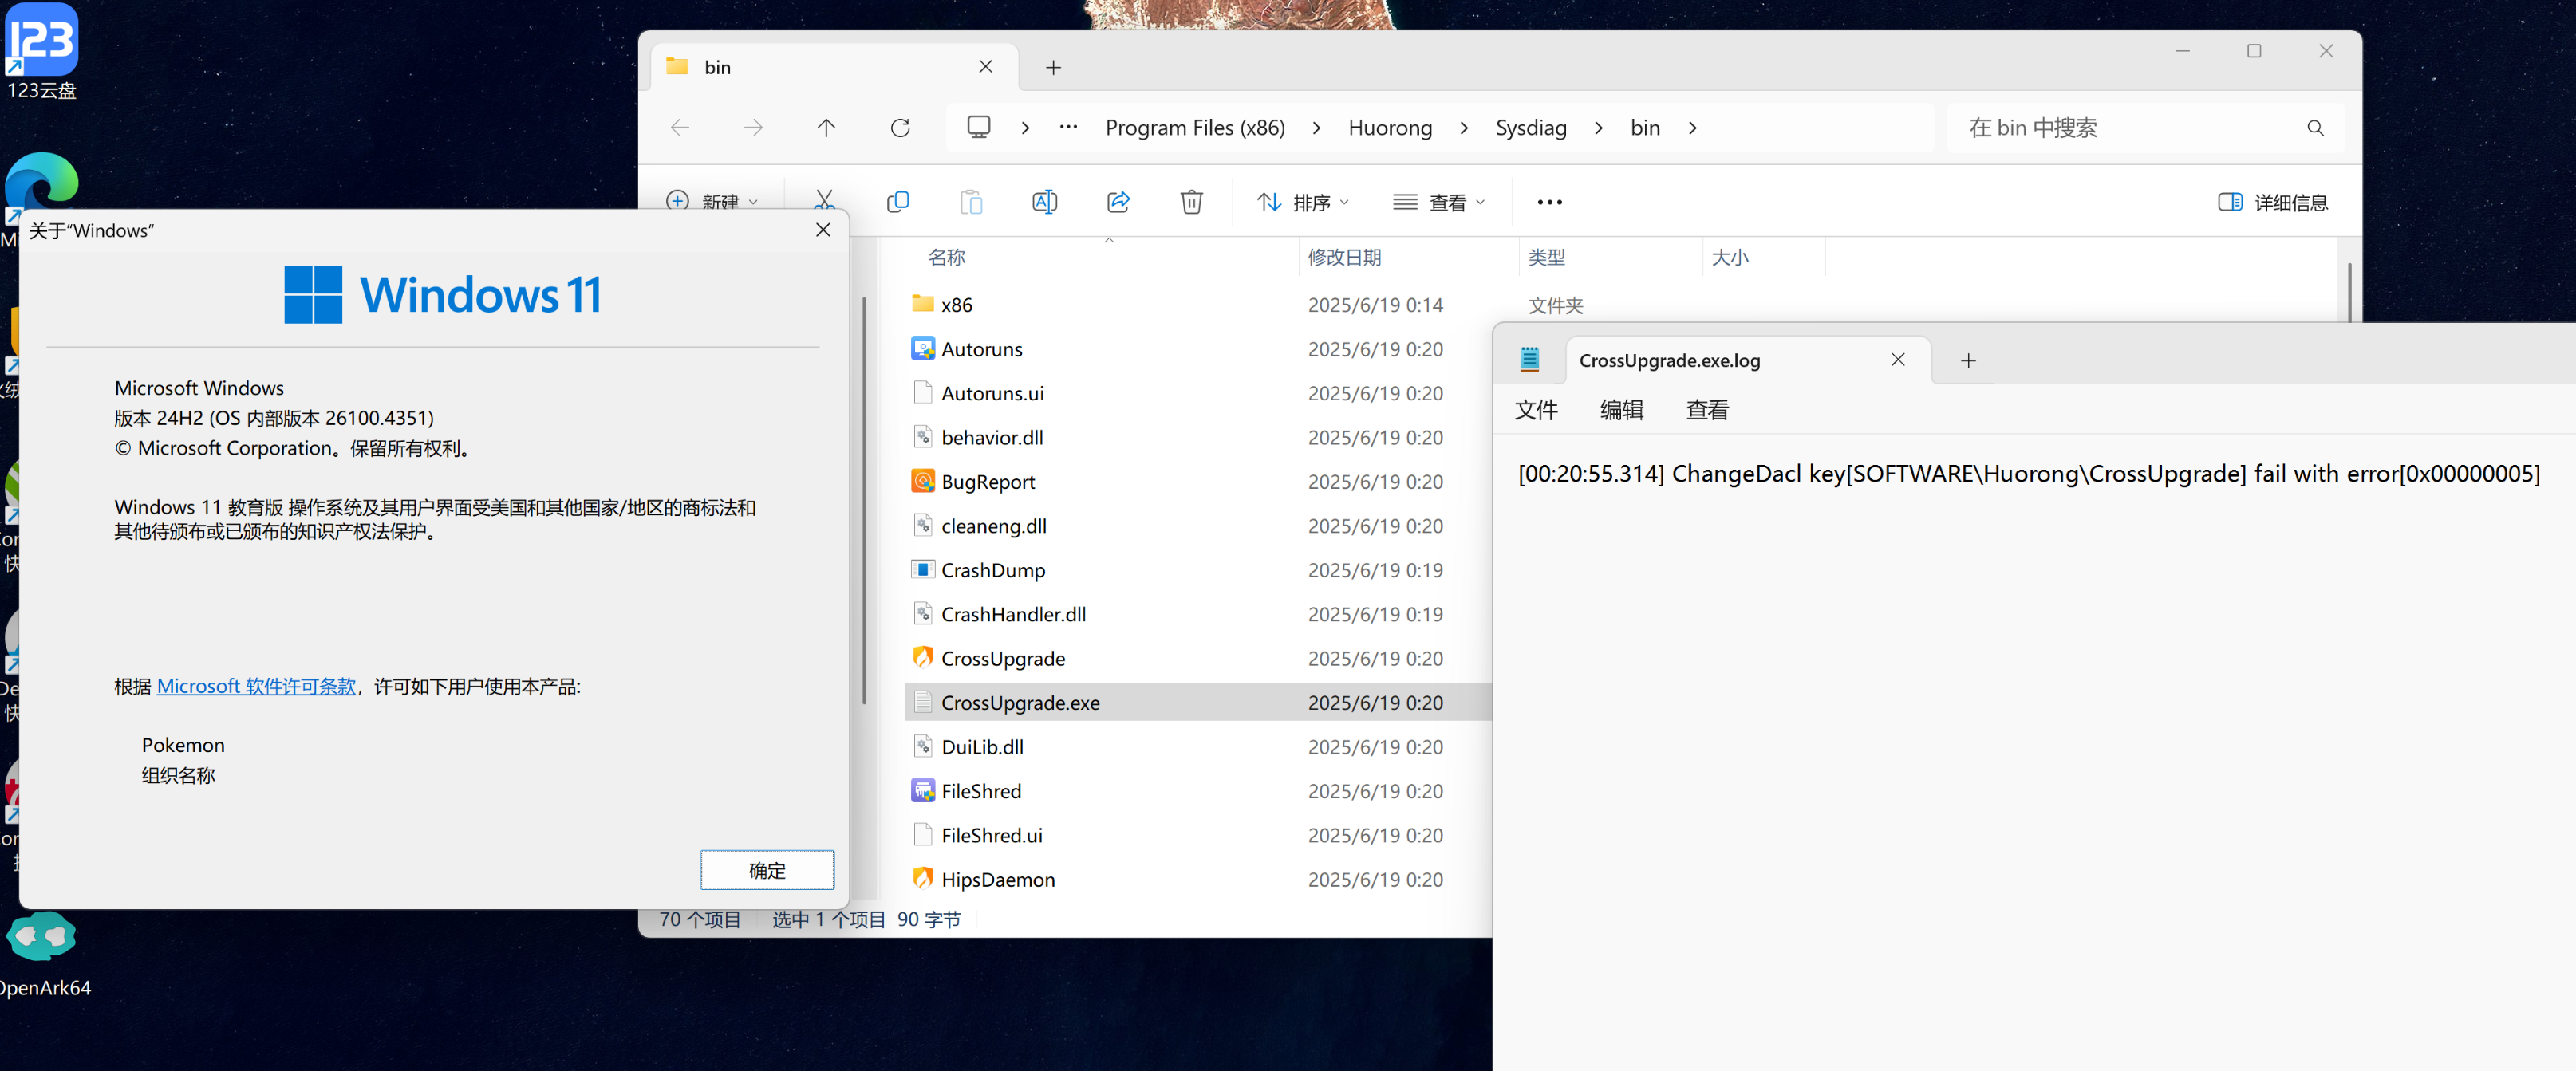Viewport: 2576px width, 1071px height.
Task: Open the 123云盘 desktop shortcut
Action: click(x=41, y=52)
